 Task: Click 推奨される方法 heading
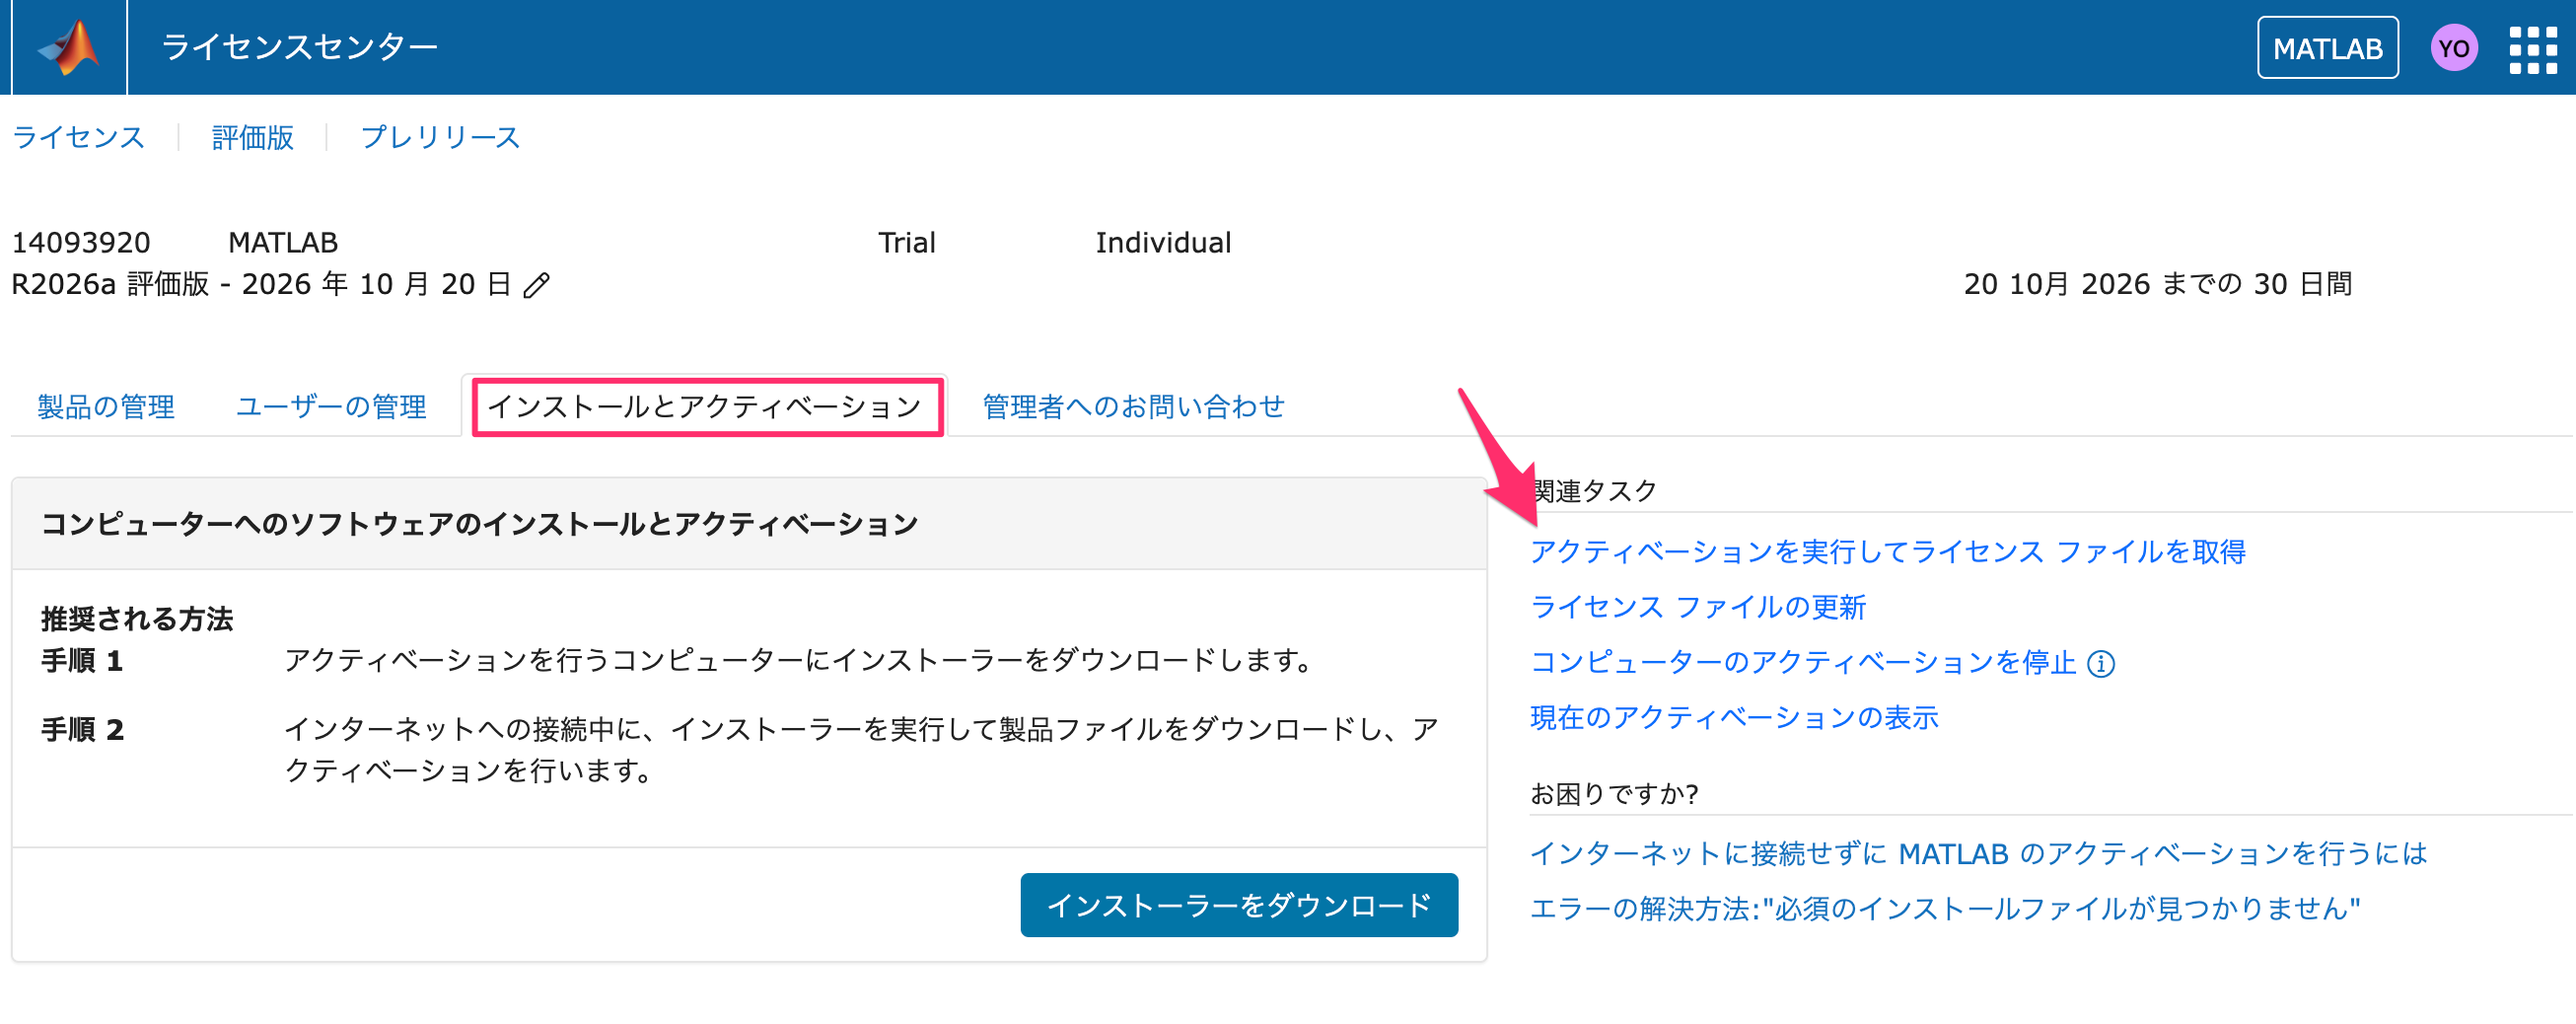pos(136,619)
